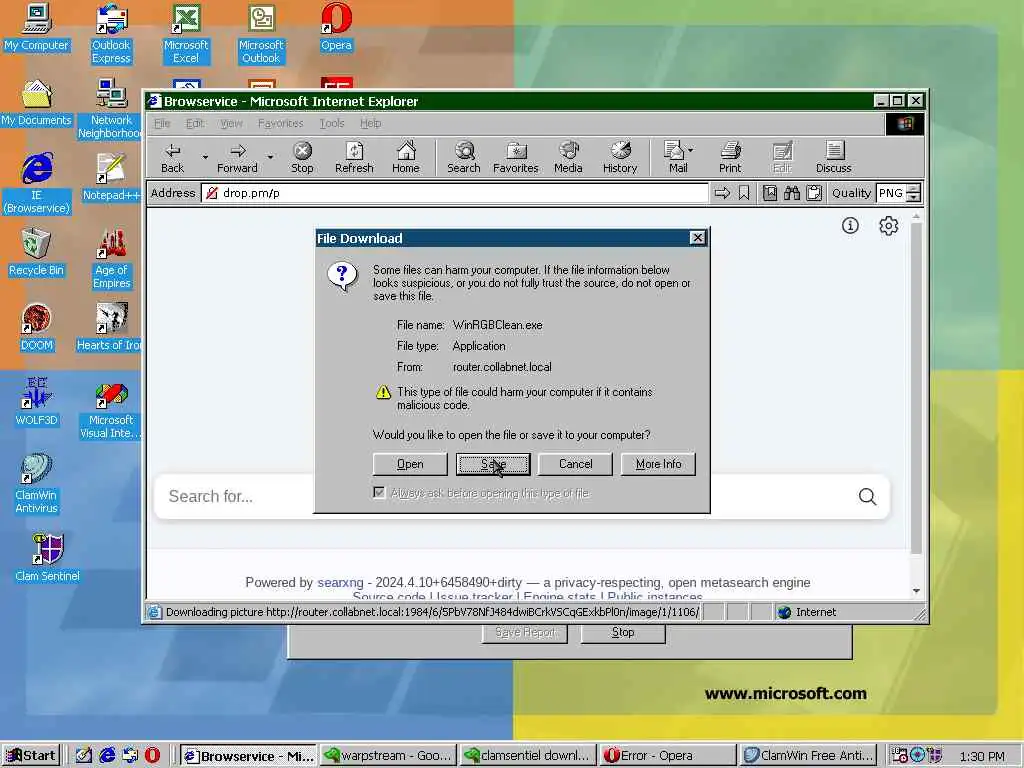
Task: Click the bookmarks book icon in address toolbar
Action: point(770,193)
